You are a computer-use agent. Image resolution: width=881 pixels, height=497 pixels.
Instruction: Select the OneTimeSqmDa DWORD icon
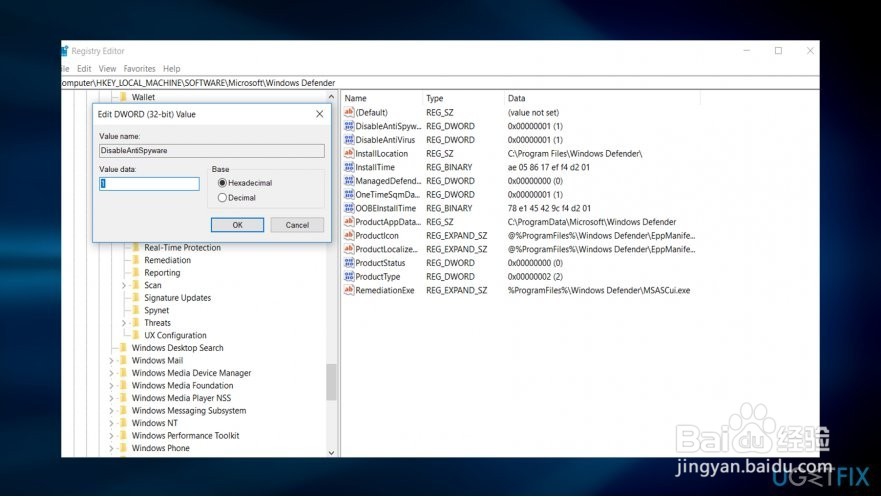(349, 194)
